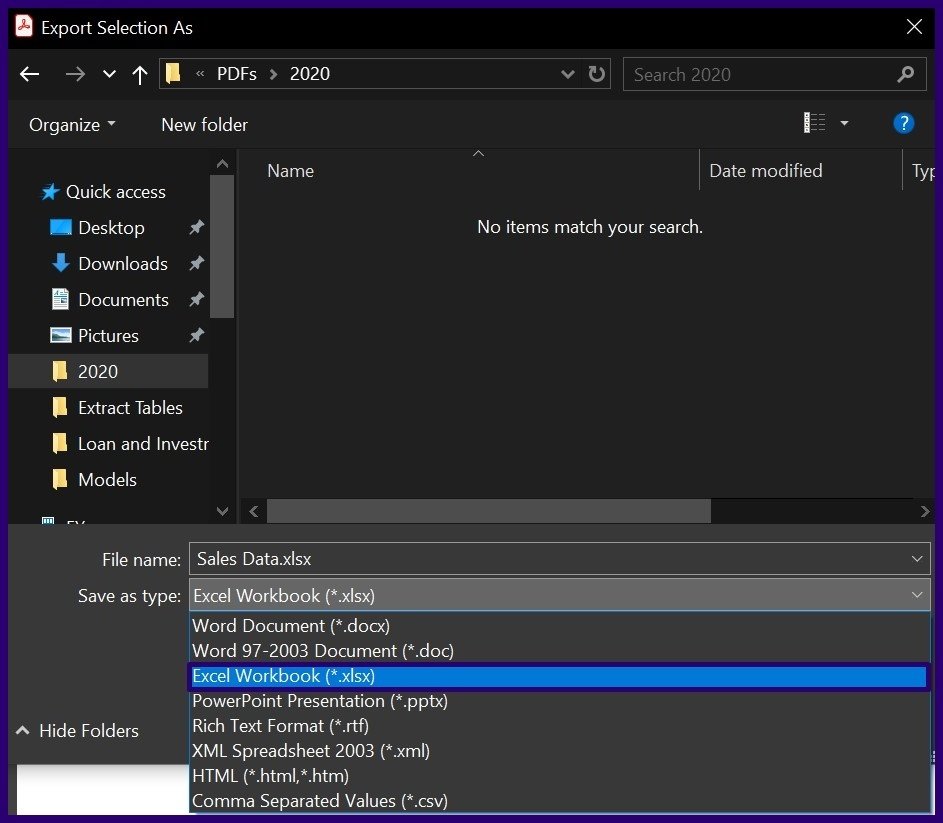Sort files by Date modified column
The image size is (943, 823).
766,171
